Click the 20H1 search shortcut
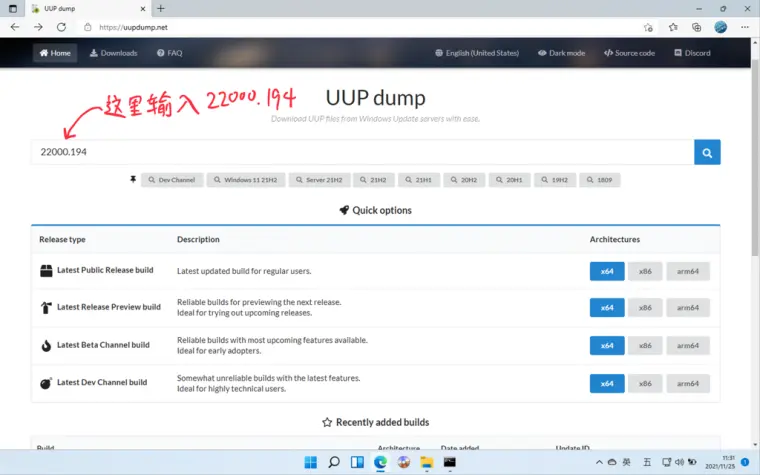This screenshot has height=475, width=760. 509,180
